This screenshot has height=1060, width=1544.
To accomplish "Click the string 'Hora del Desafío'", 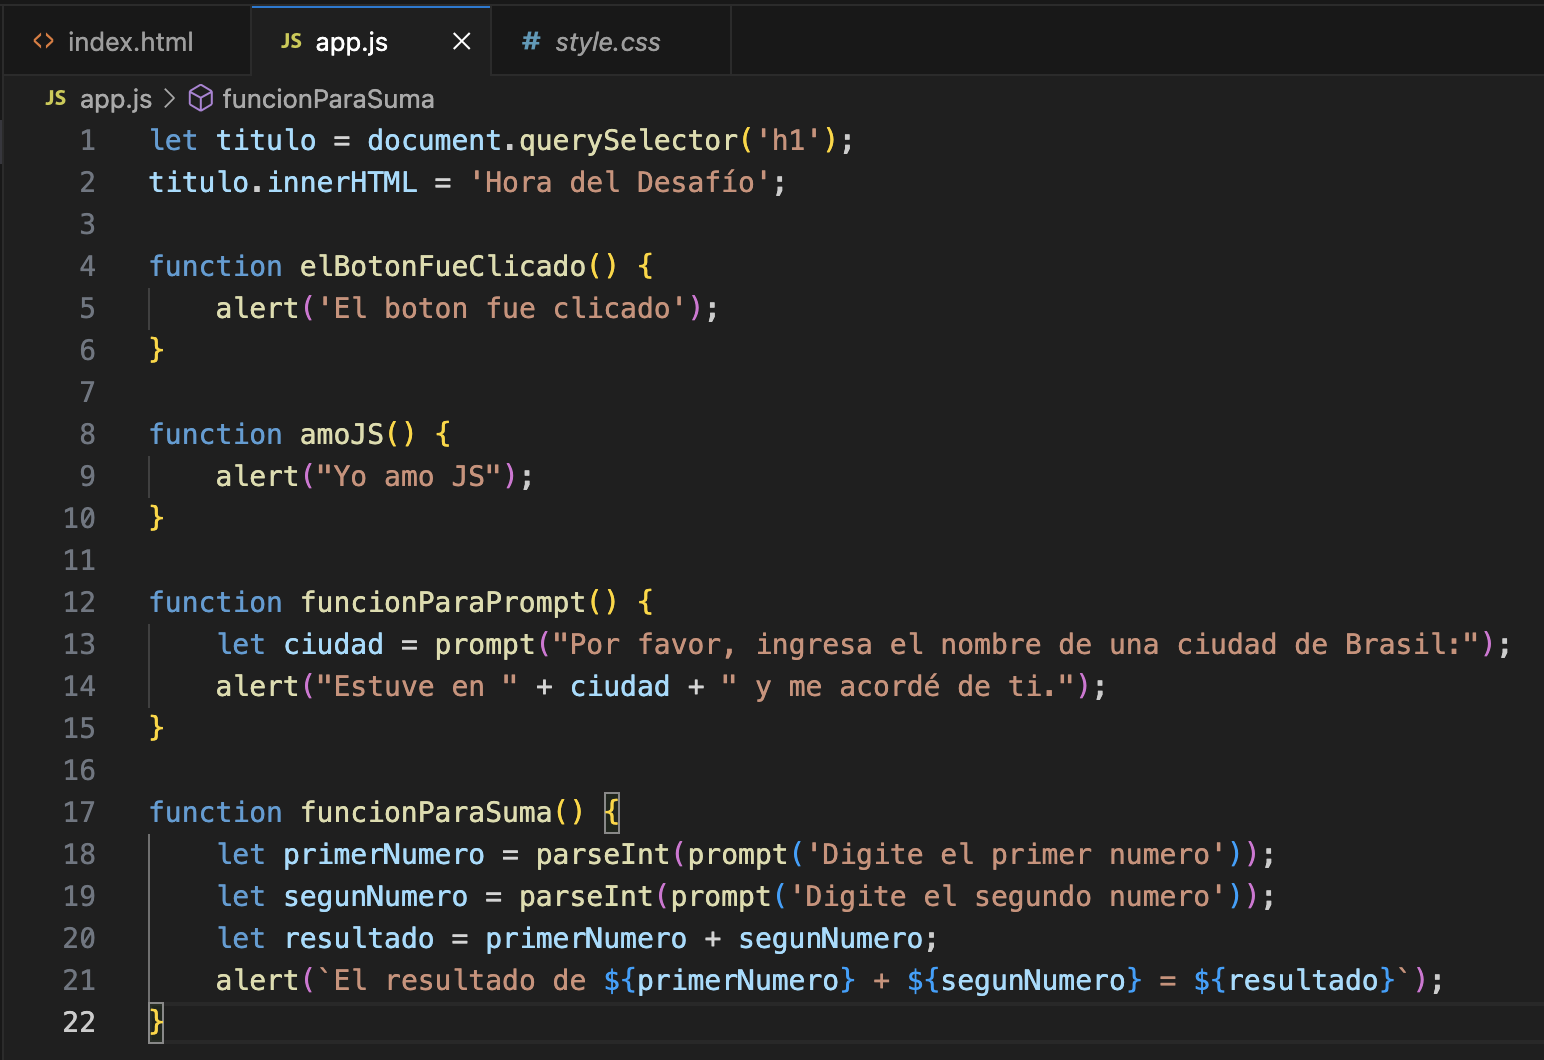I will (x=620, y=182).
